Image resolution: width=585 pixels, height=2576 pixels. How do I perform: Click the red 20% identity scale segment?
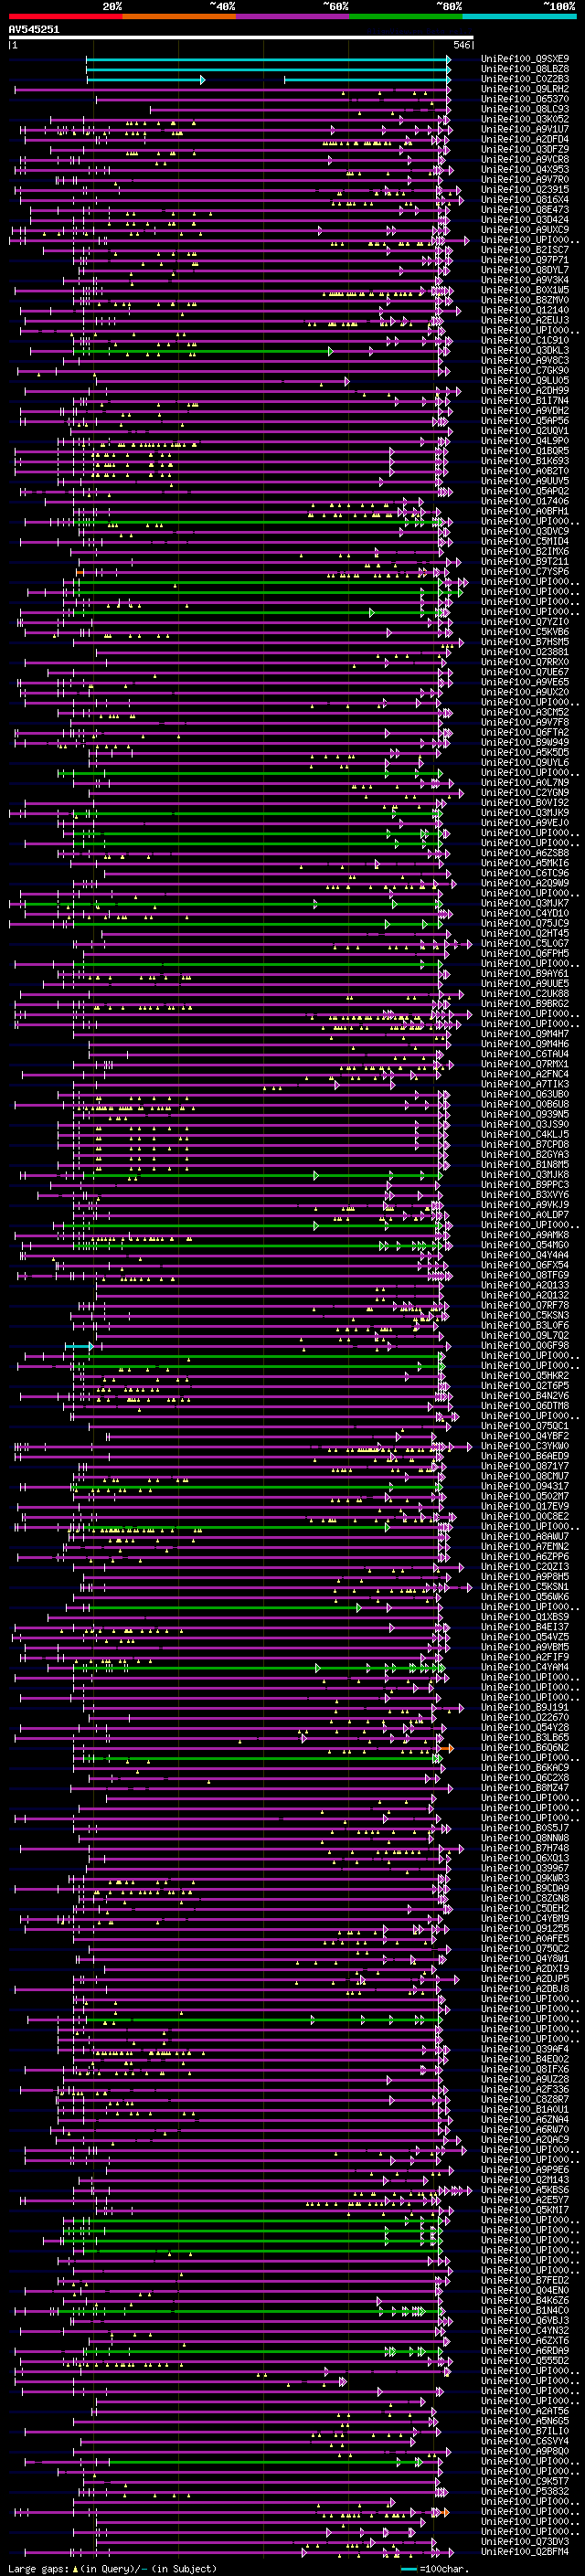[65, 17]
